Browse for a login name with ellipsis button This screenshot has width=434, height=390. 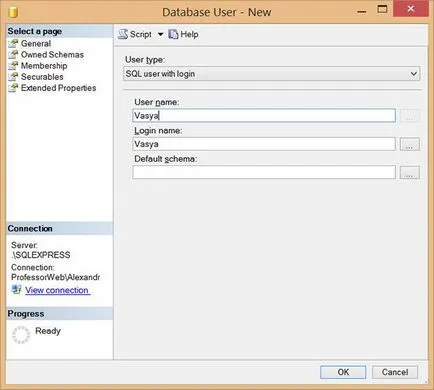(x=410, y=144)
